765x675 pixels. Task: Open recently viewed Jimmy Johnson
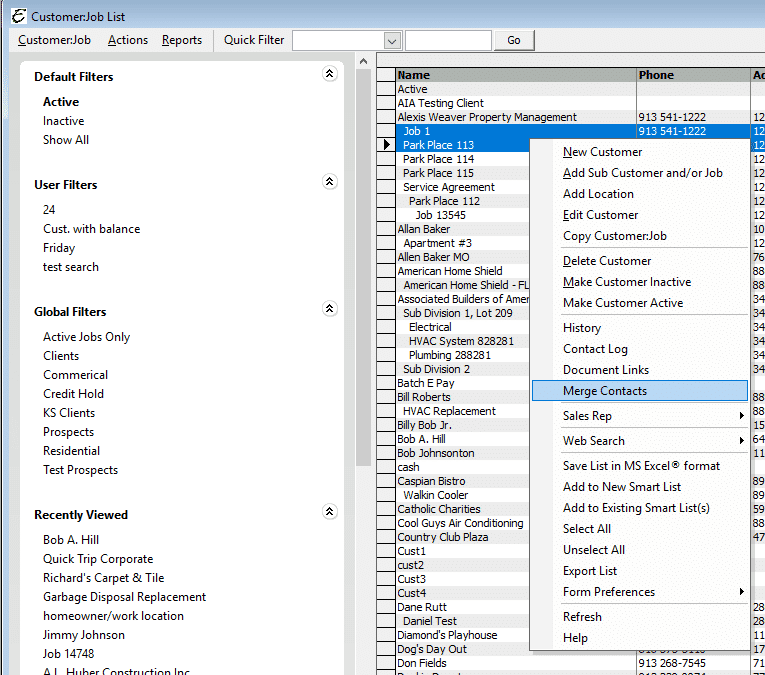coord(83,635)
